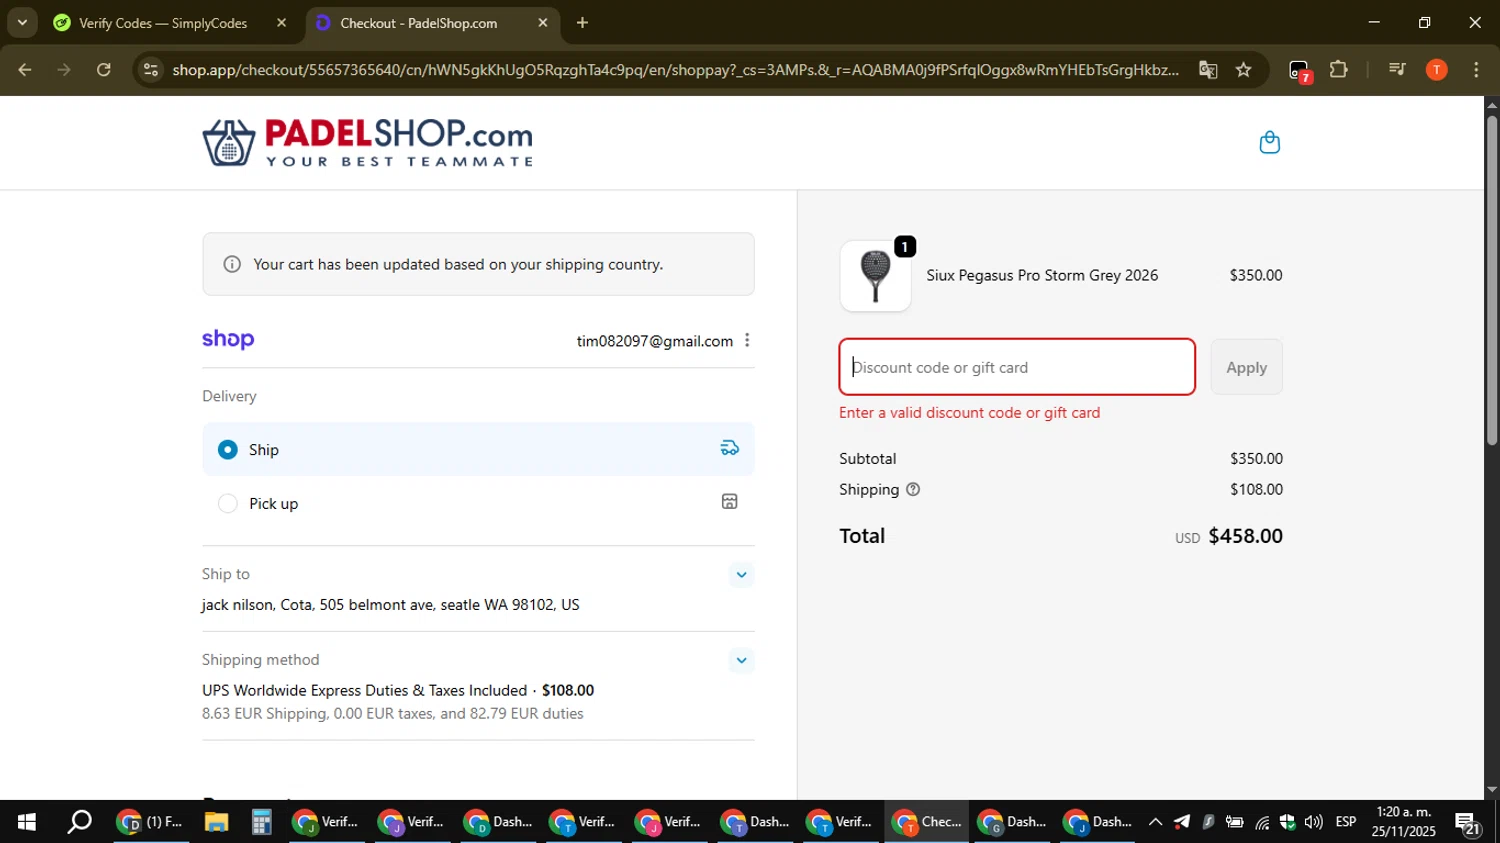Click the scrollbar down arrow
Viewport: 1500px width, 843px height.
point(1492,790)
